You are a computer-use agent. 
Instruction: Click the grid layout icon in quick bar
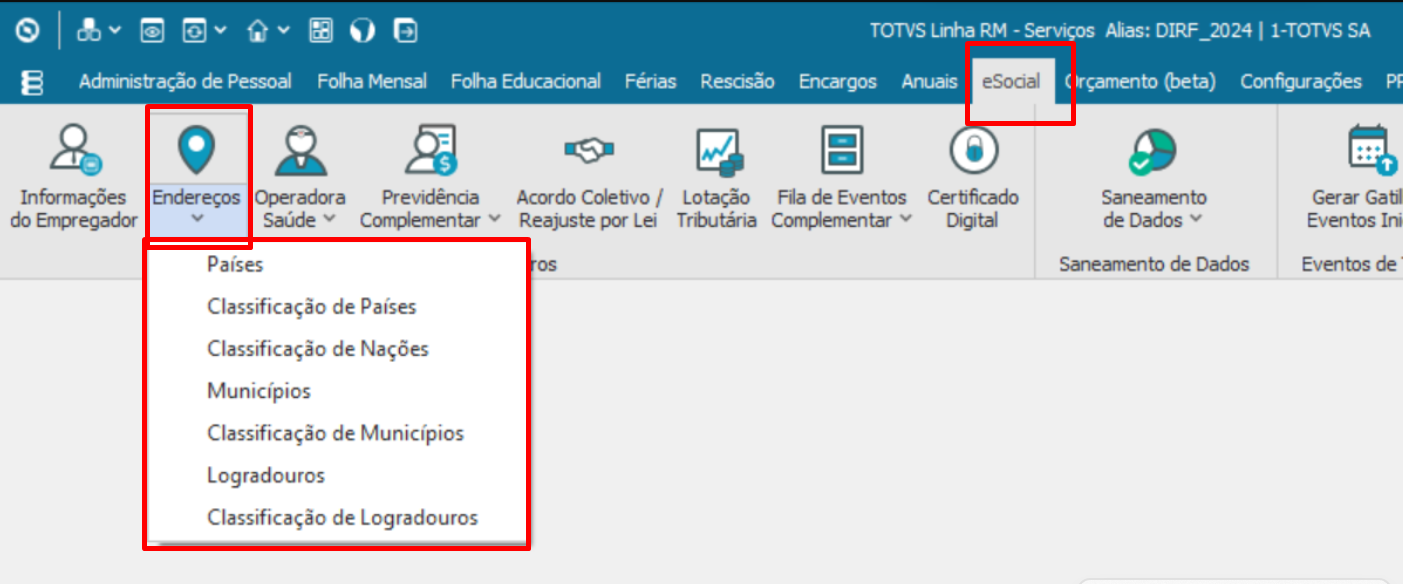tap(321, 31)
